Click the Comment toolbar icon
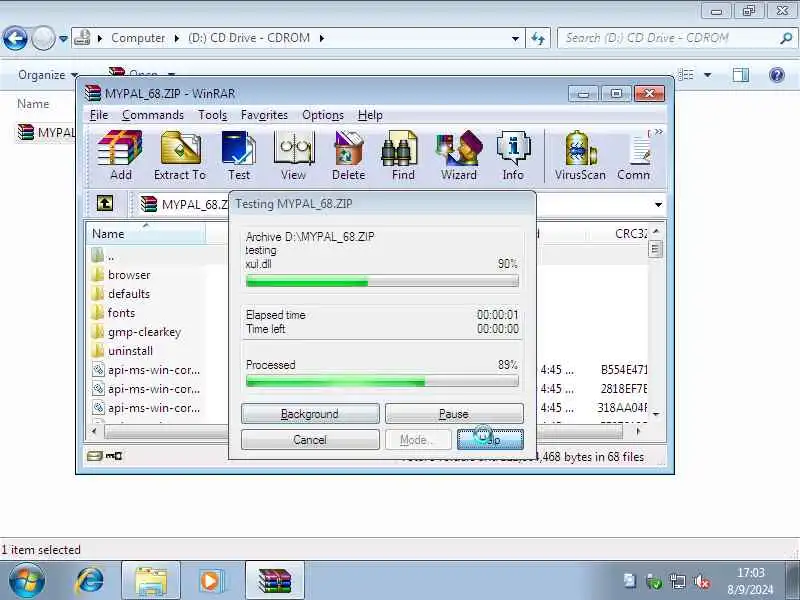 pyautogui.click(x=634, y=155)
